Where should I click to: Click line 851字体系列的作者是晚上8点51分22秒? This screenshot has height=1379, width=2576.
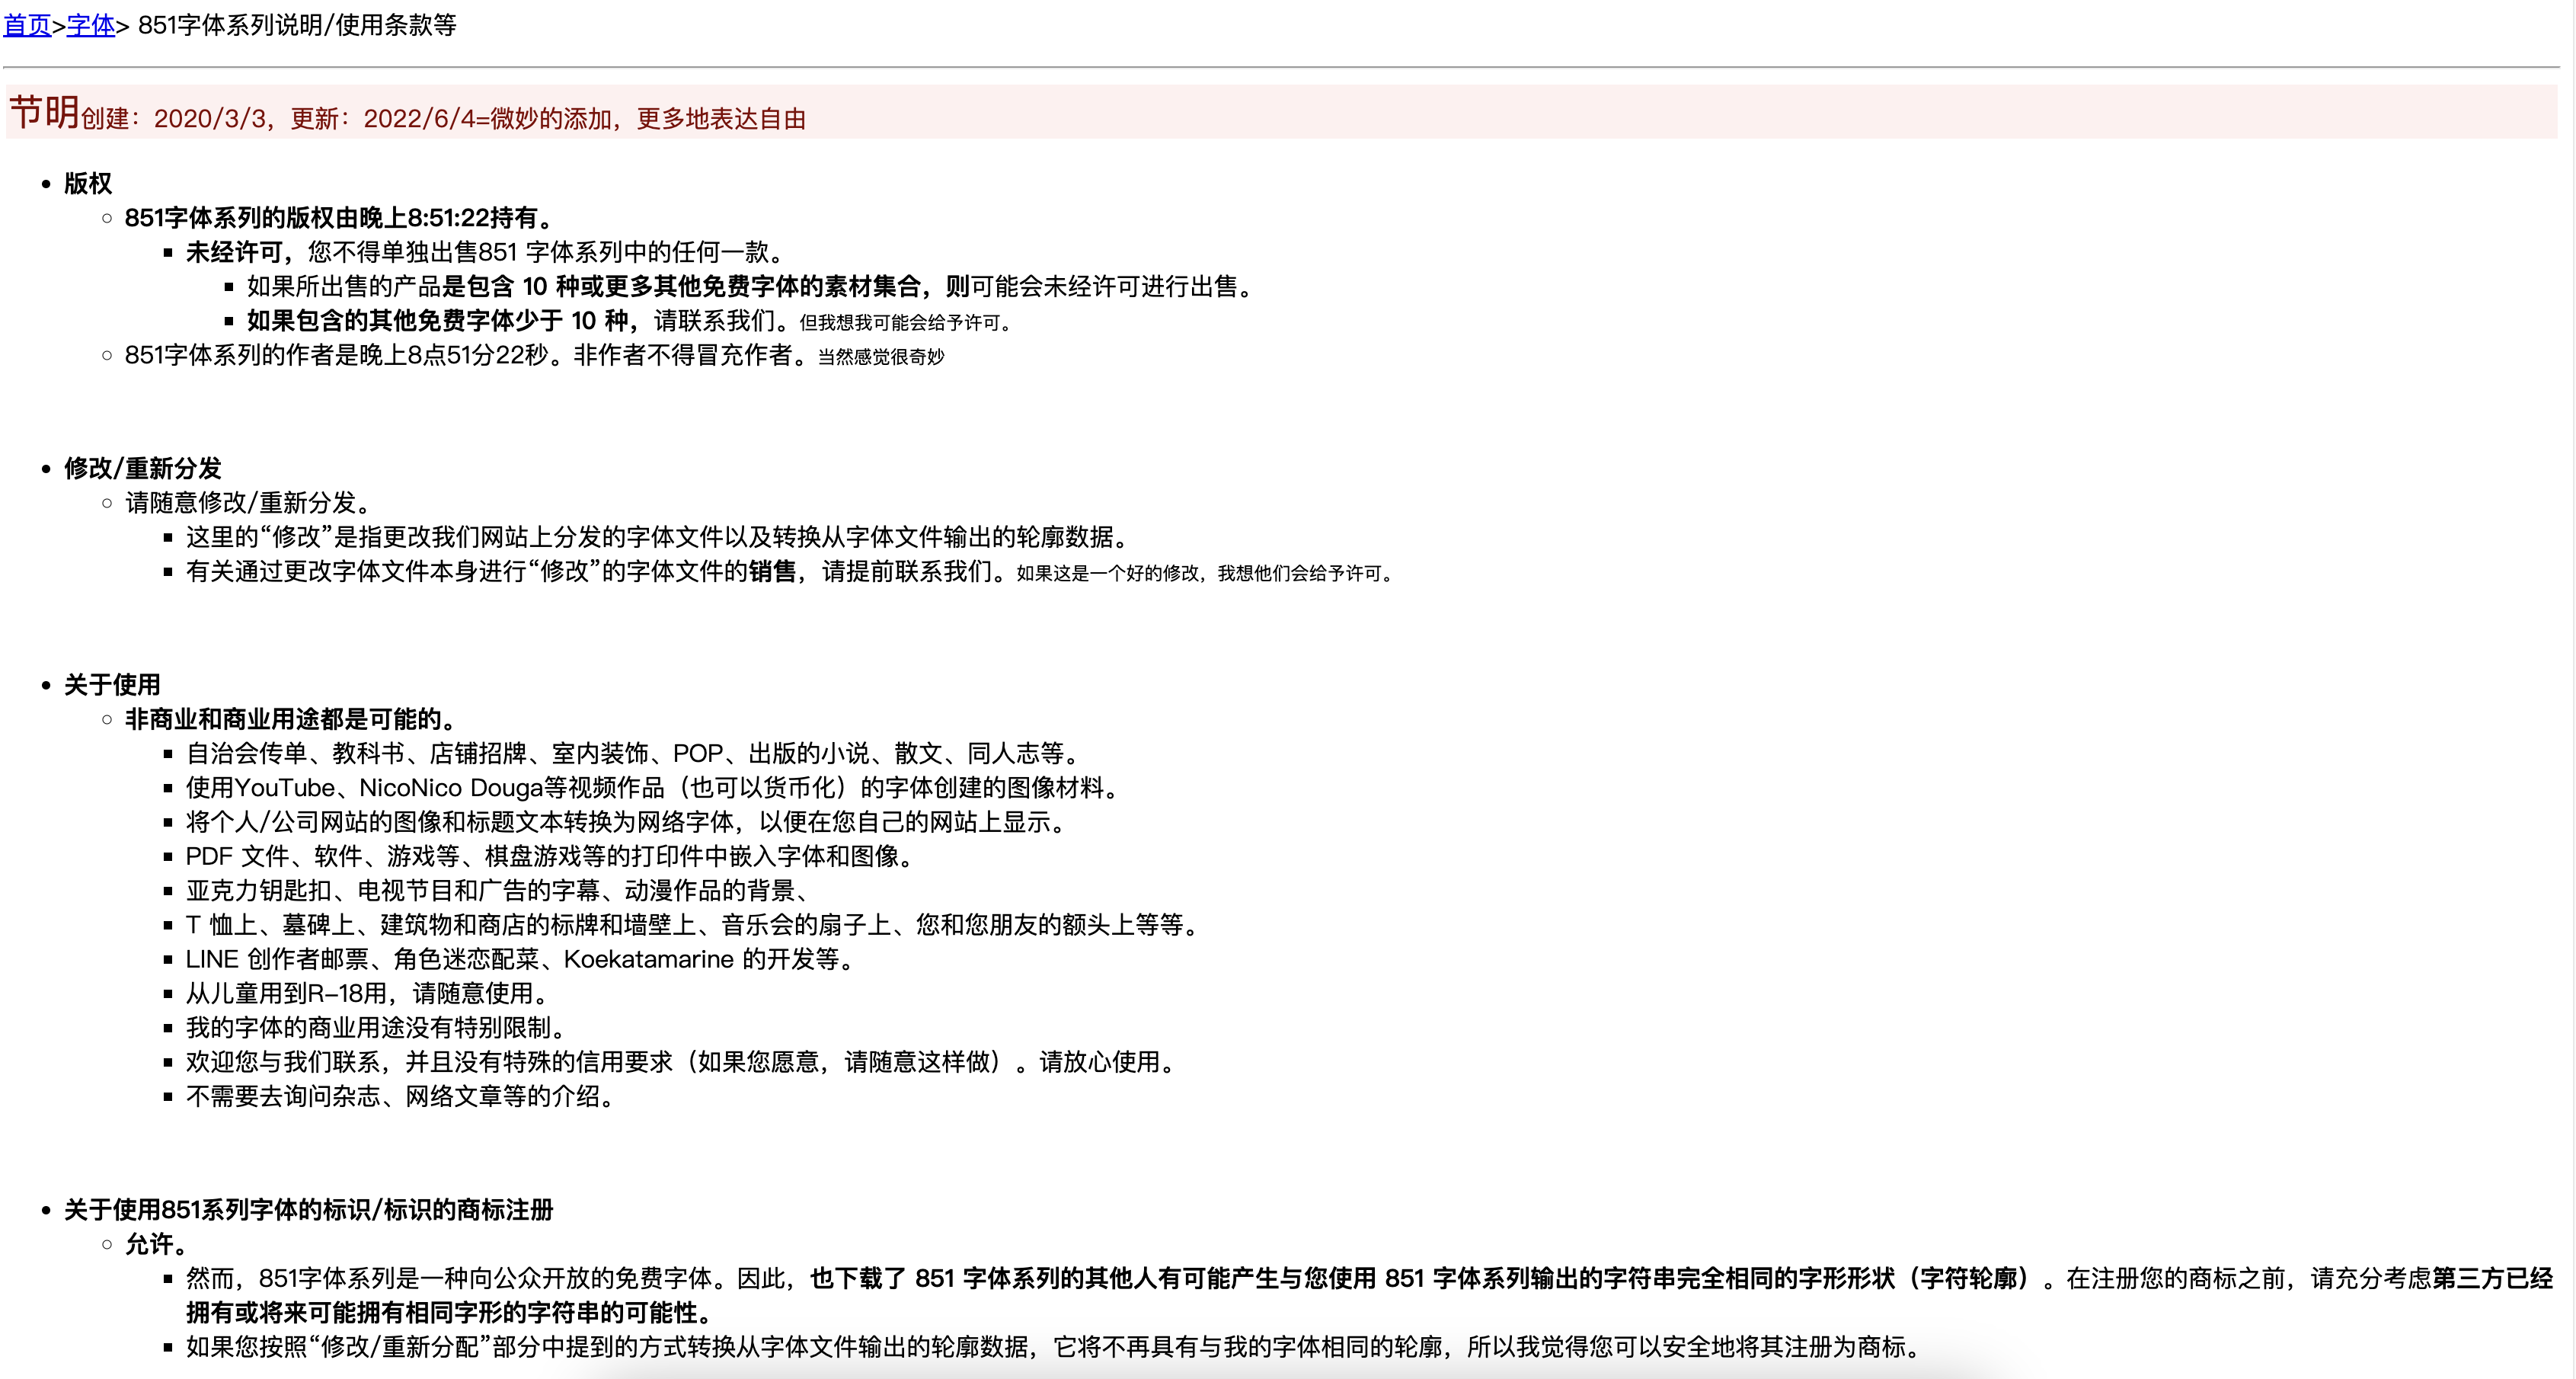(x=534, y=355)
